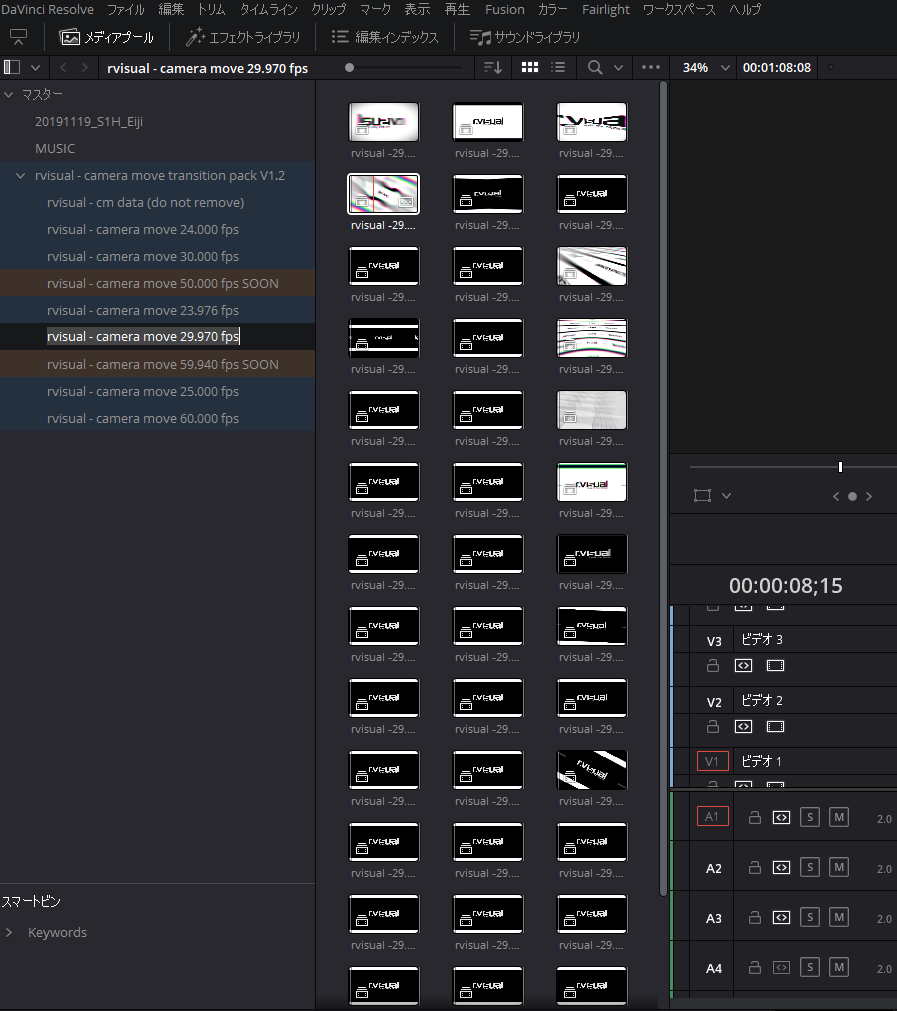Solo the A2 audio track
This screenshot has width=897, height=1011.
[810, 867]
